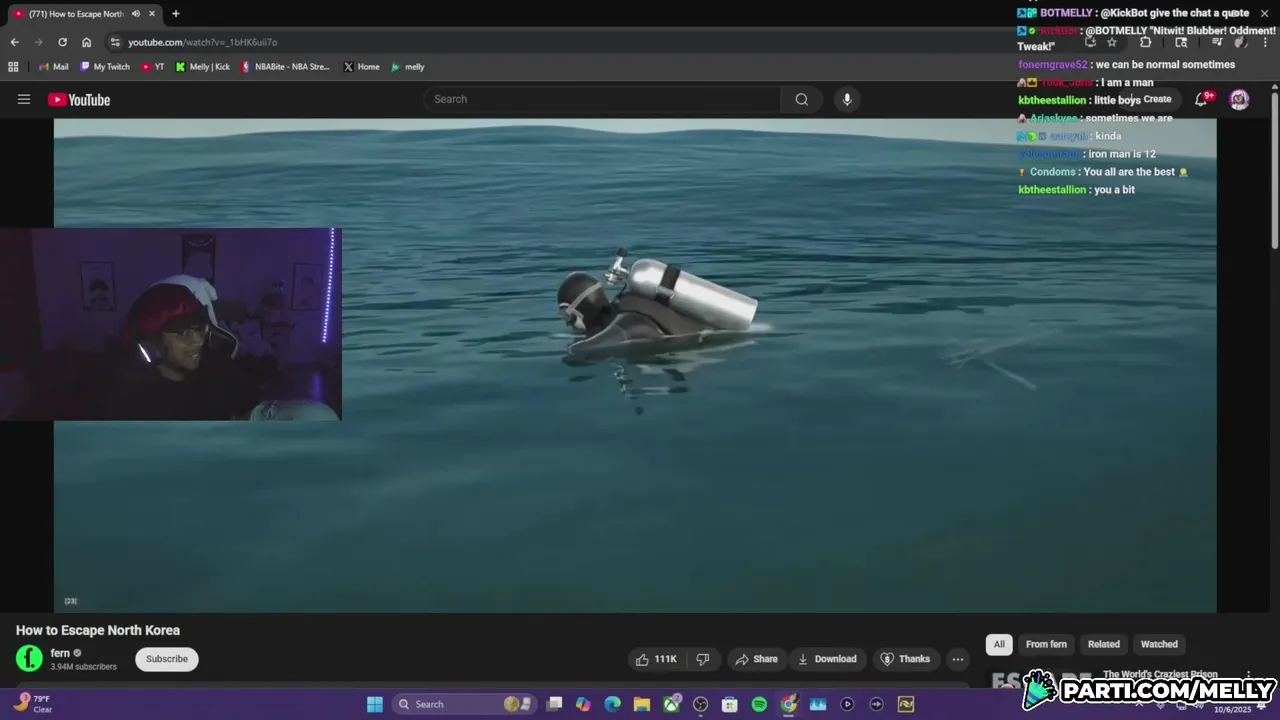Launch Microsoft Edge from the taskbar
The height and width of the screenshot is (720, 1280).
(x=613, y=704)
